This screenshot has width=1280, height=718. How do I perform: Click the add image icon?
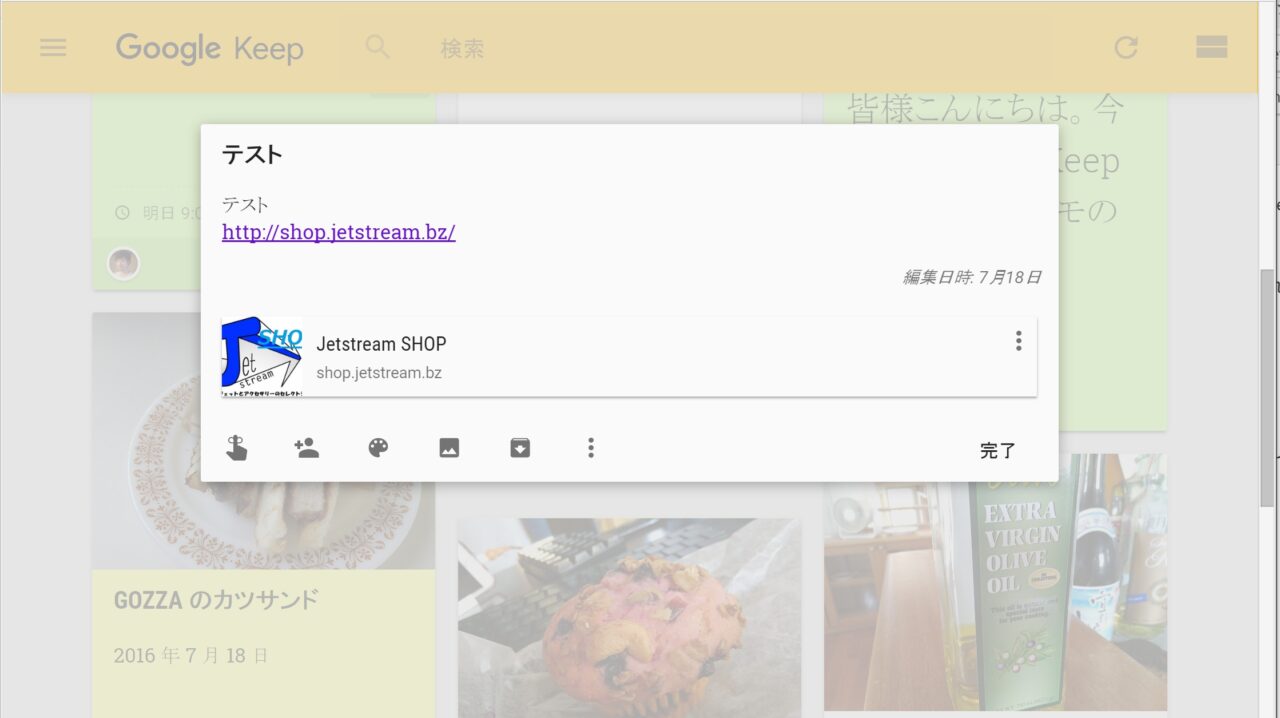pos(449,448)
